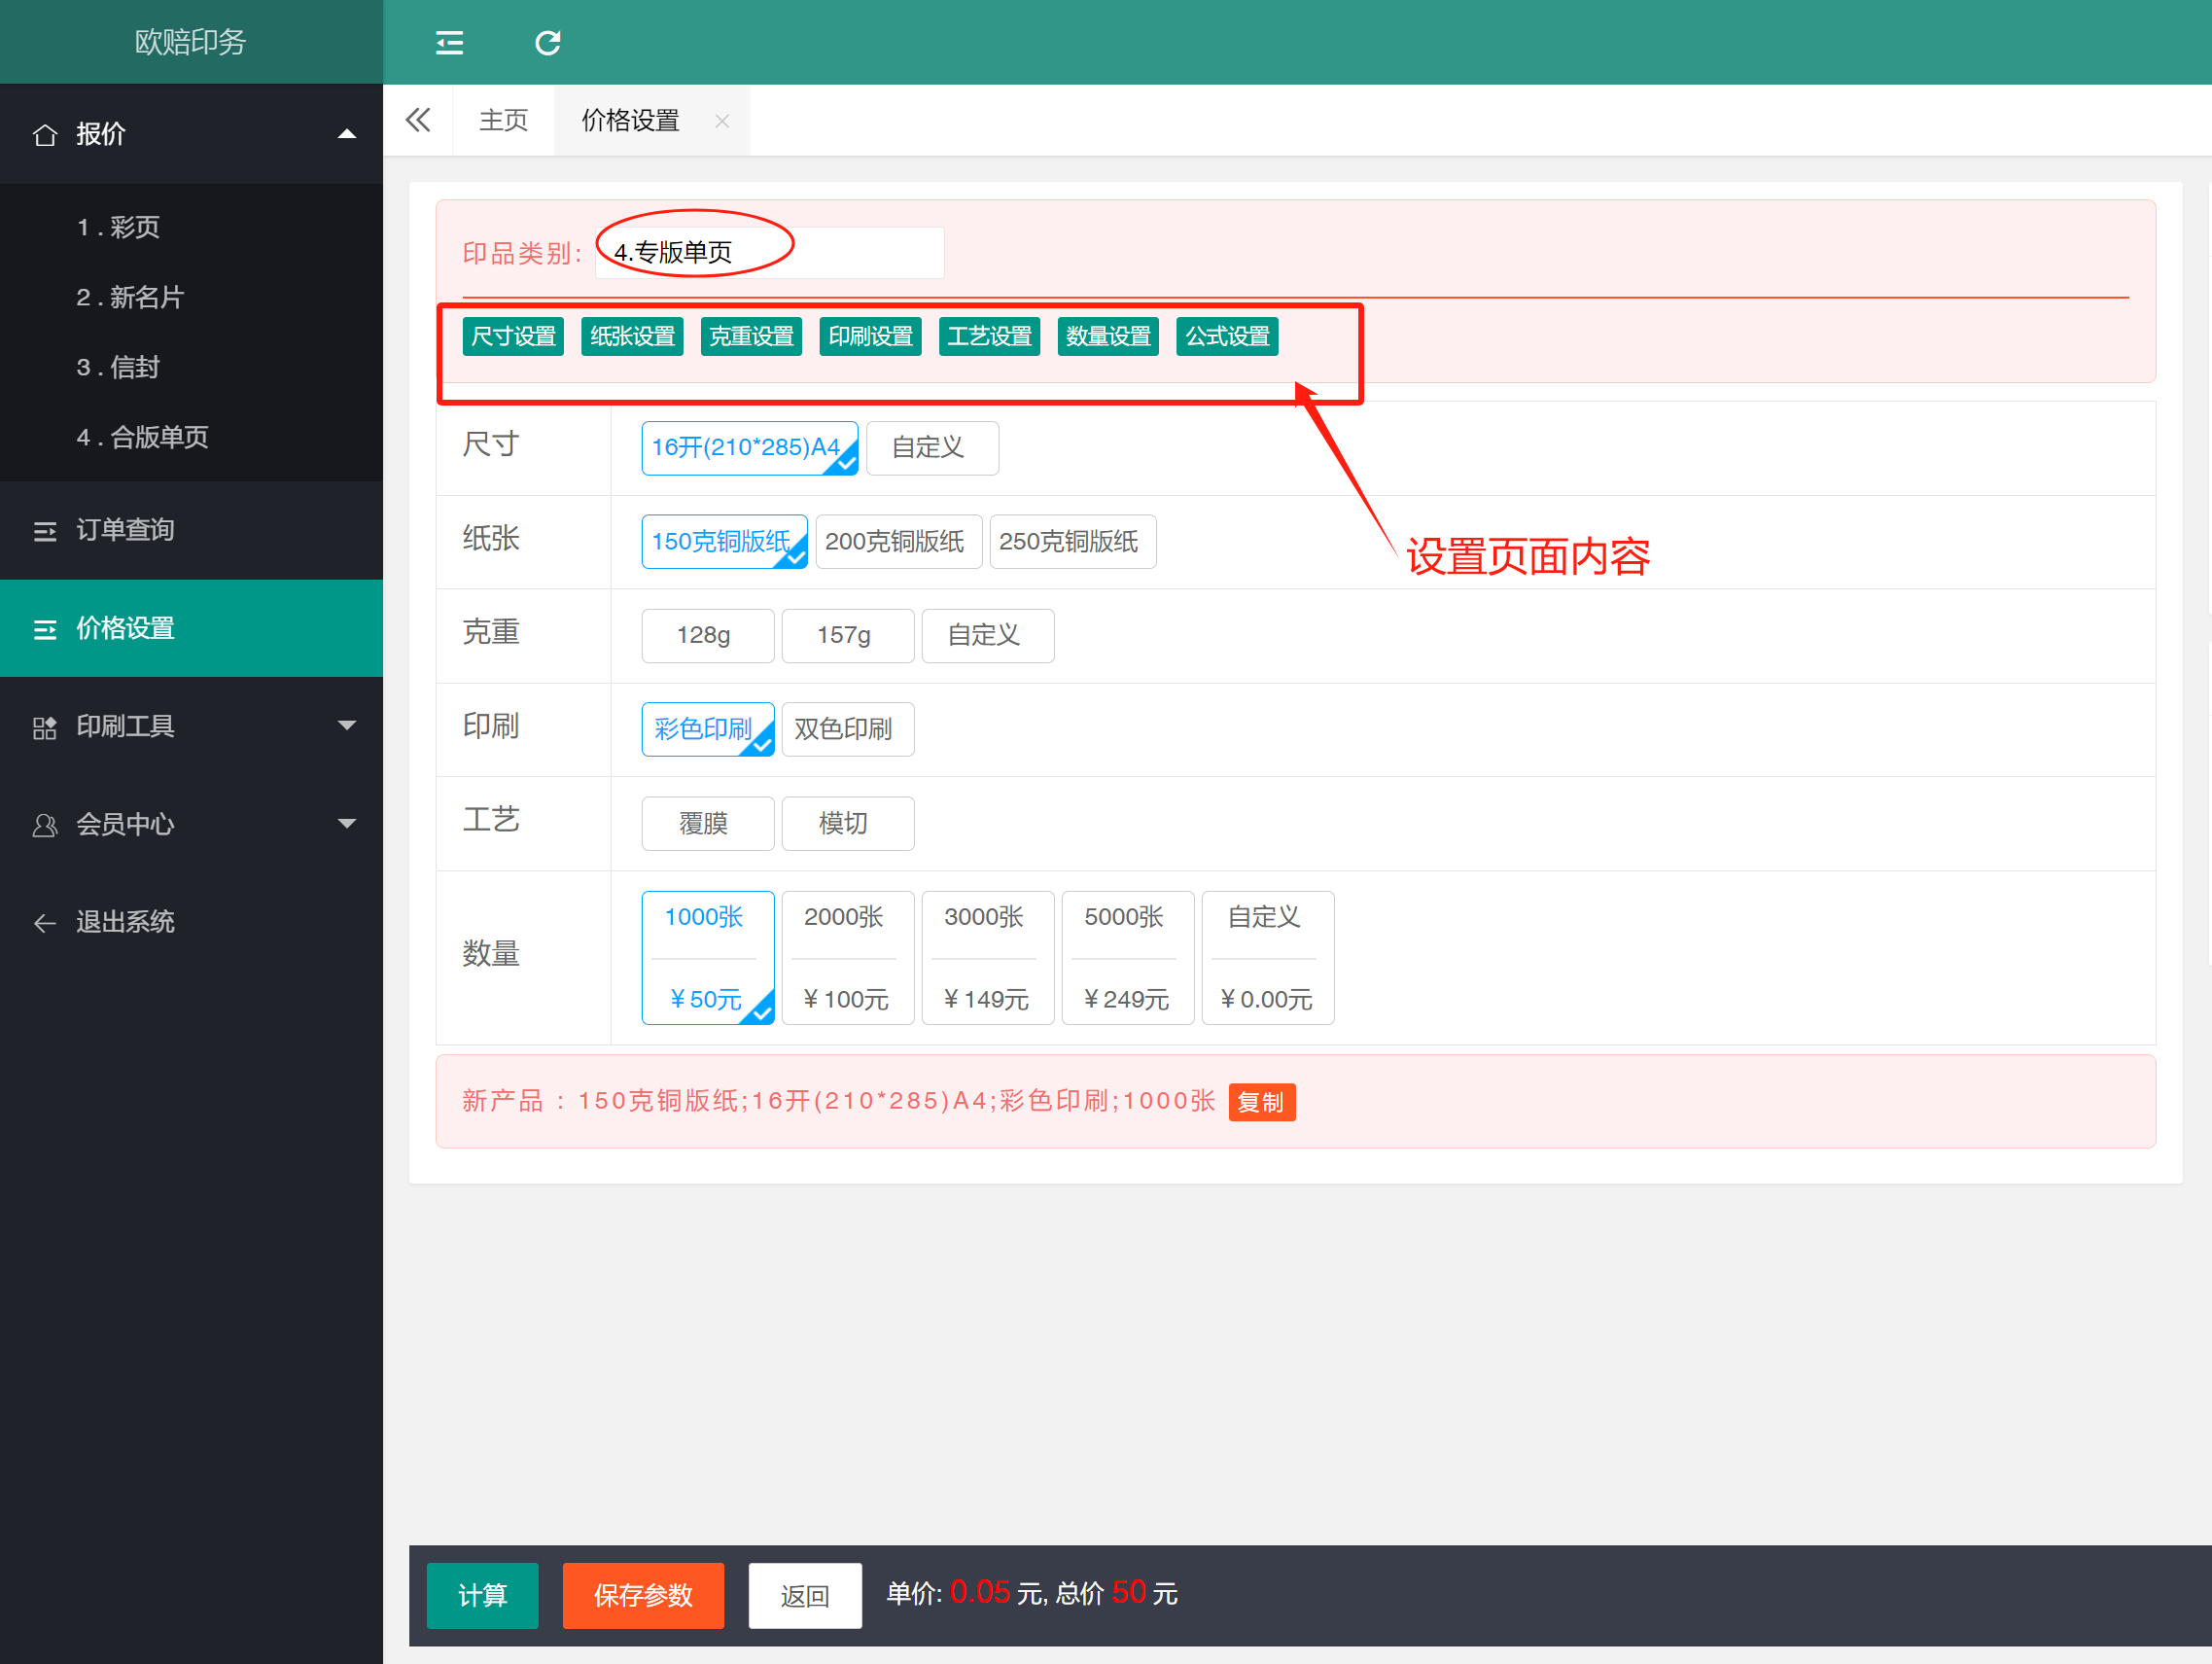Expand the 会员中心 dropdown arrow

[347, 824]
